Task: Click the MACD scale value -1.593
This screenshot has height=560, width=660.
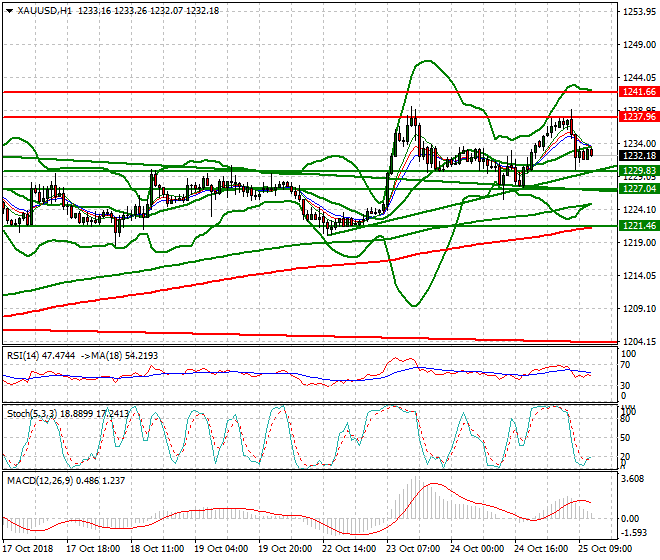Action: 634,533
